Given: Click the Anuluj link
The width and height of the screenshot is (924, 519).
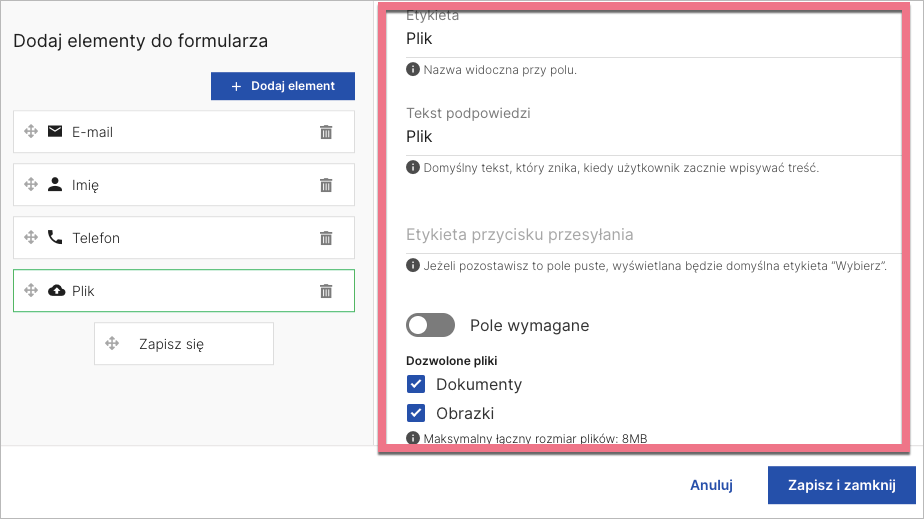Looking at the screenshot, I should coord(711,485).
